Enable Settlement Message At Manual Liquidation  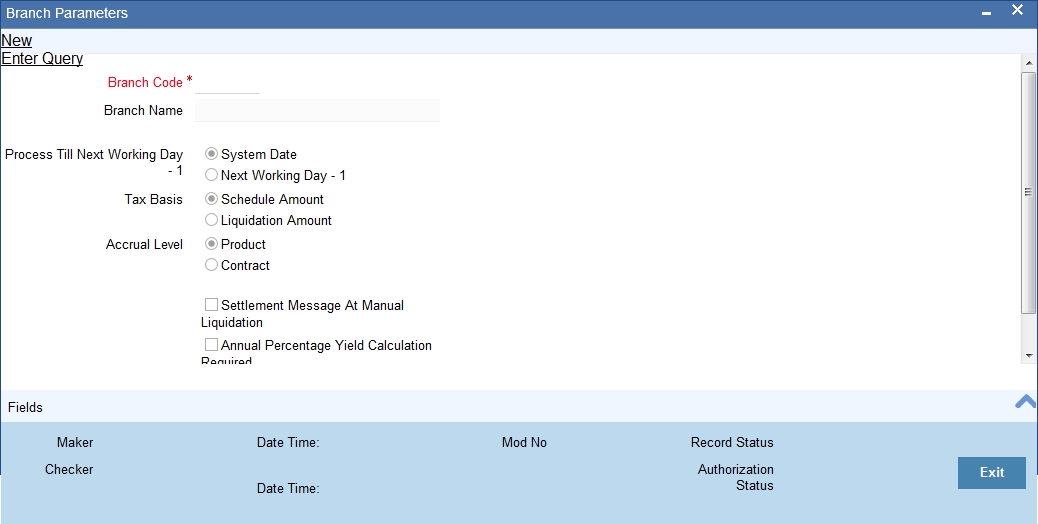tap(211, 304)
